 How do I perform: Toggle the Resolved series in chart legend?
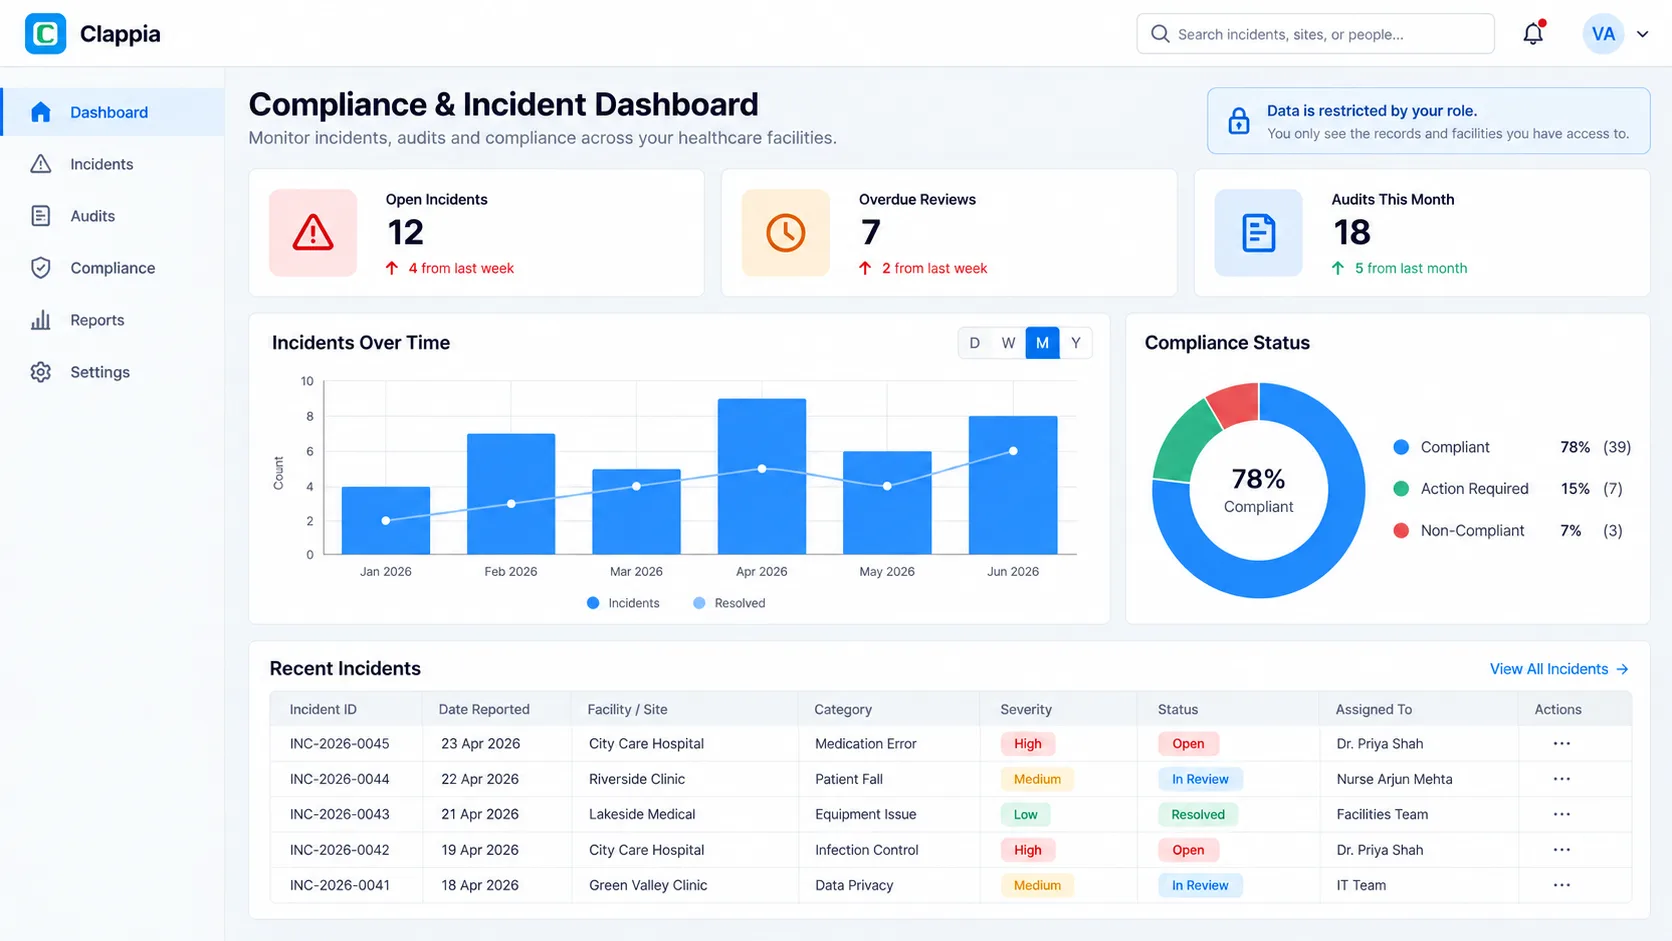click(729, 603)
